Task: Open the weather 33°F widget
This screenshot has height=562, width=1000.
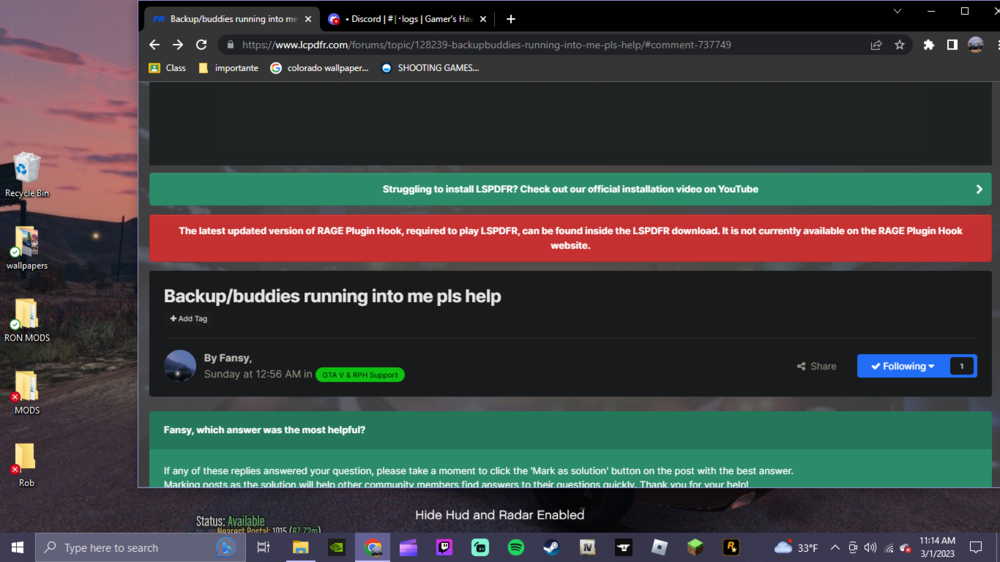Action: tap(796, 547)
